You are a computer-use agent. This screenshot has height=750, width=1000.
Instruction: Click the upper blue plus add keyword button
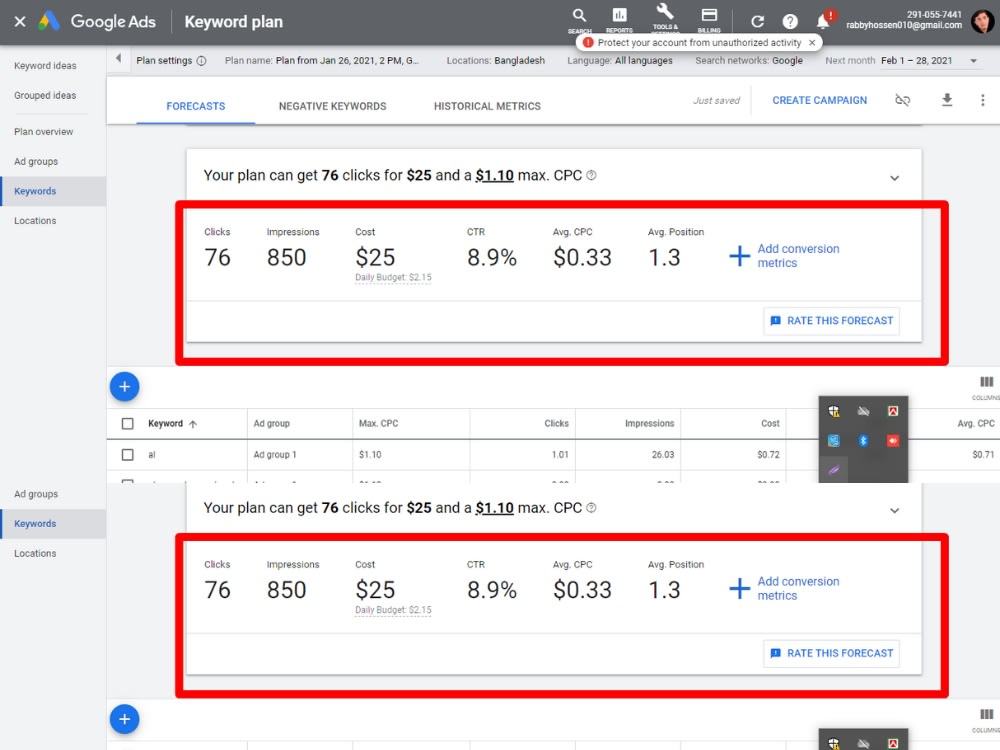click(x=124, y=386)
